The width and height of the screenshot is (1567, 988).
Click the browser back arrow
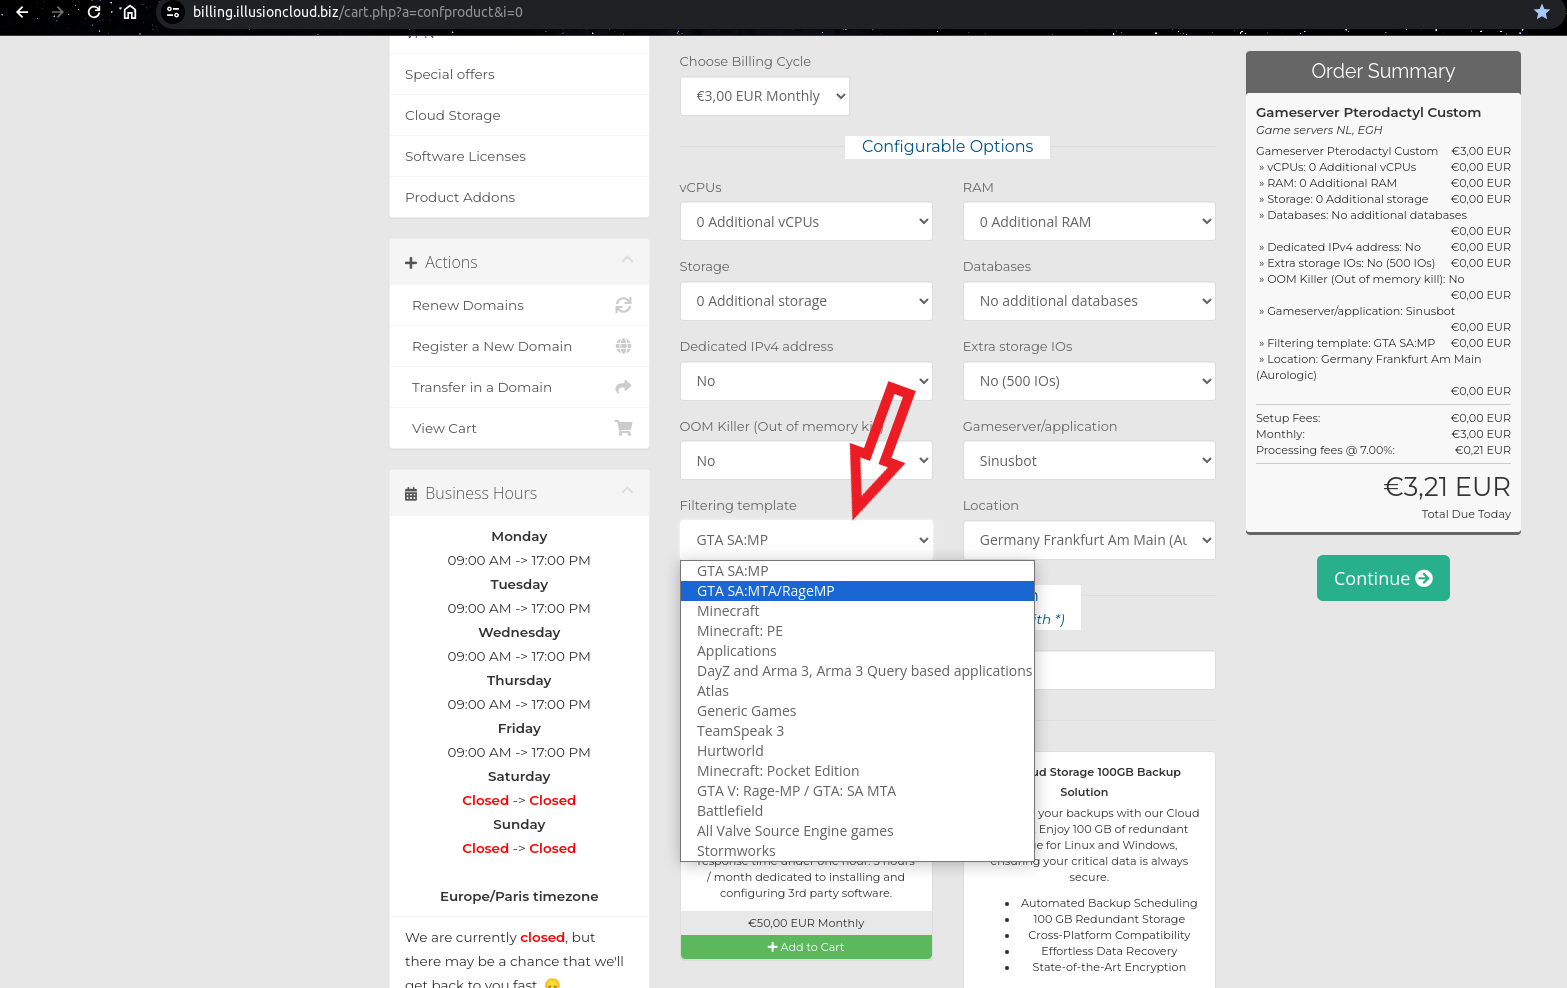22,12
